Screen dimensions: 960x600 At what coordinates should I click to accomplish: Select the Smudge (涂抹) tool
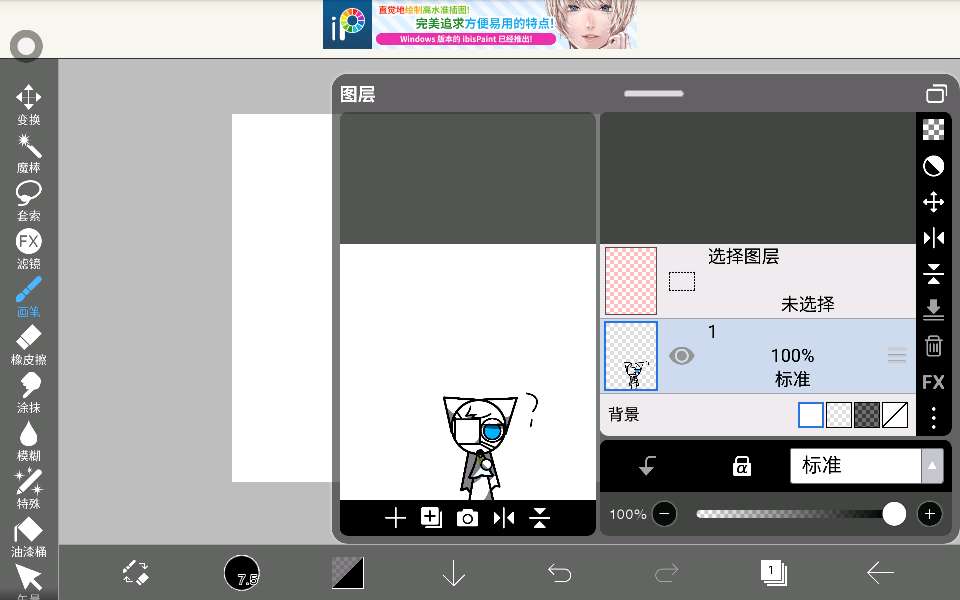[x=28, y=391]
